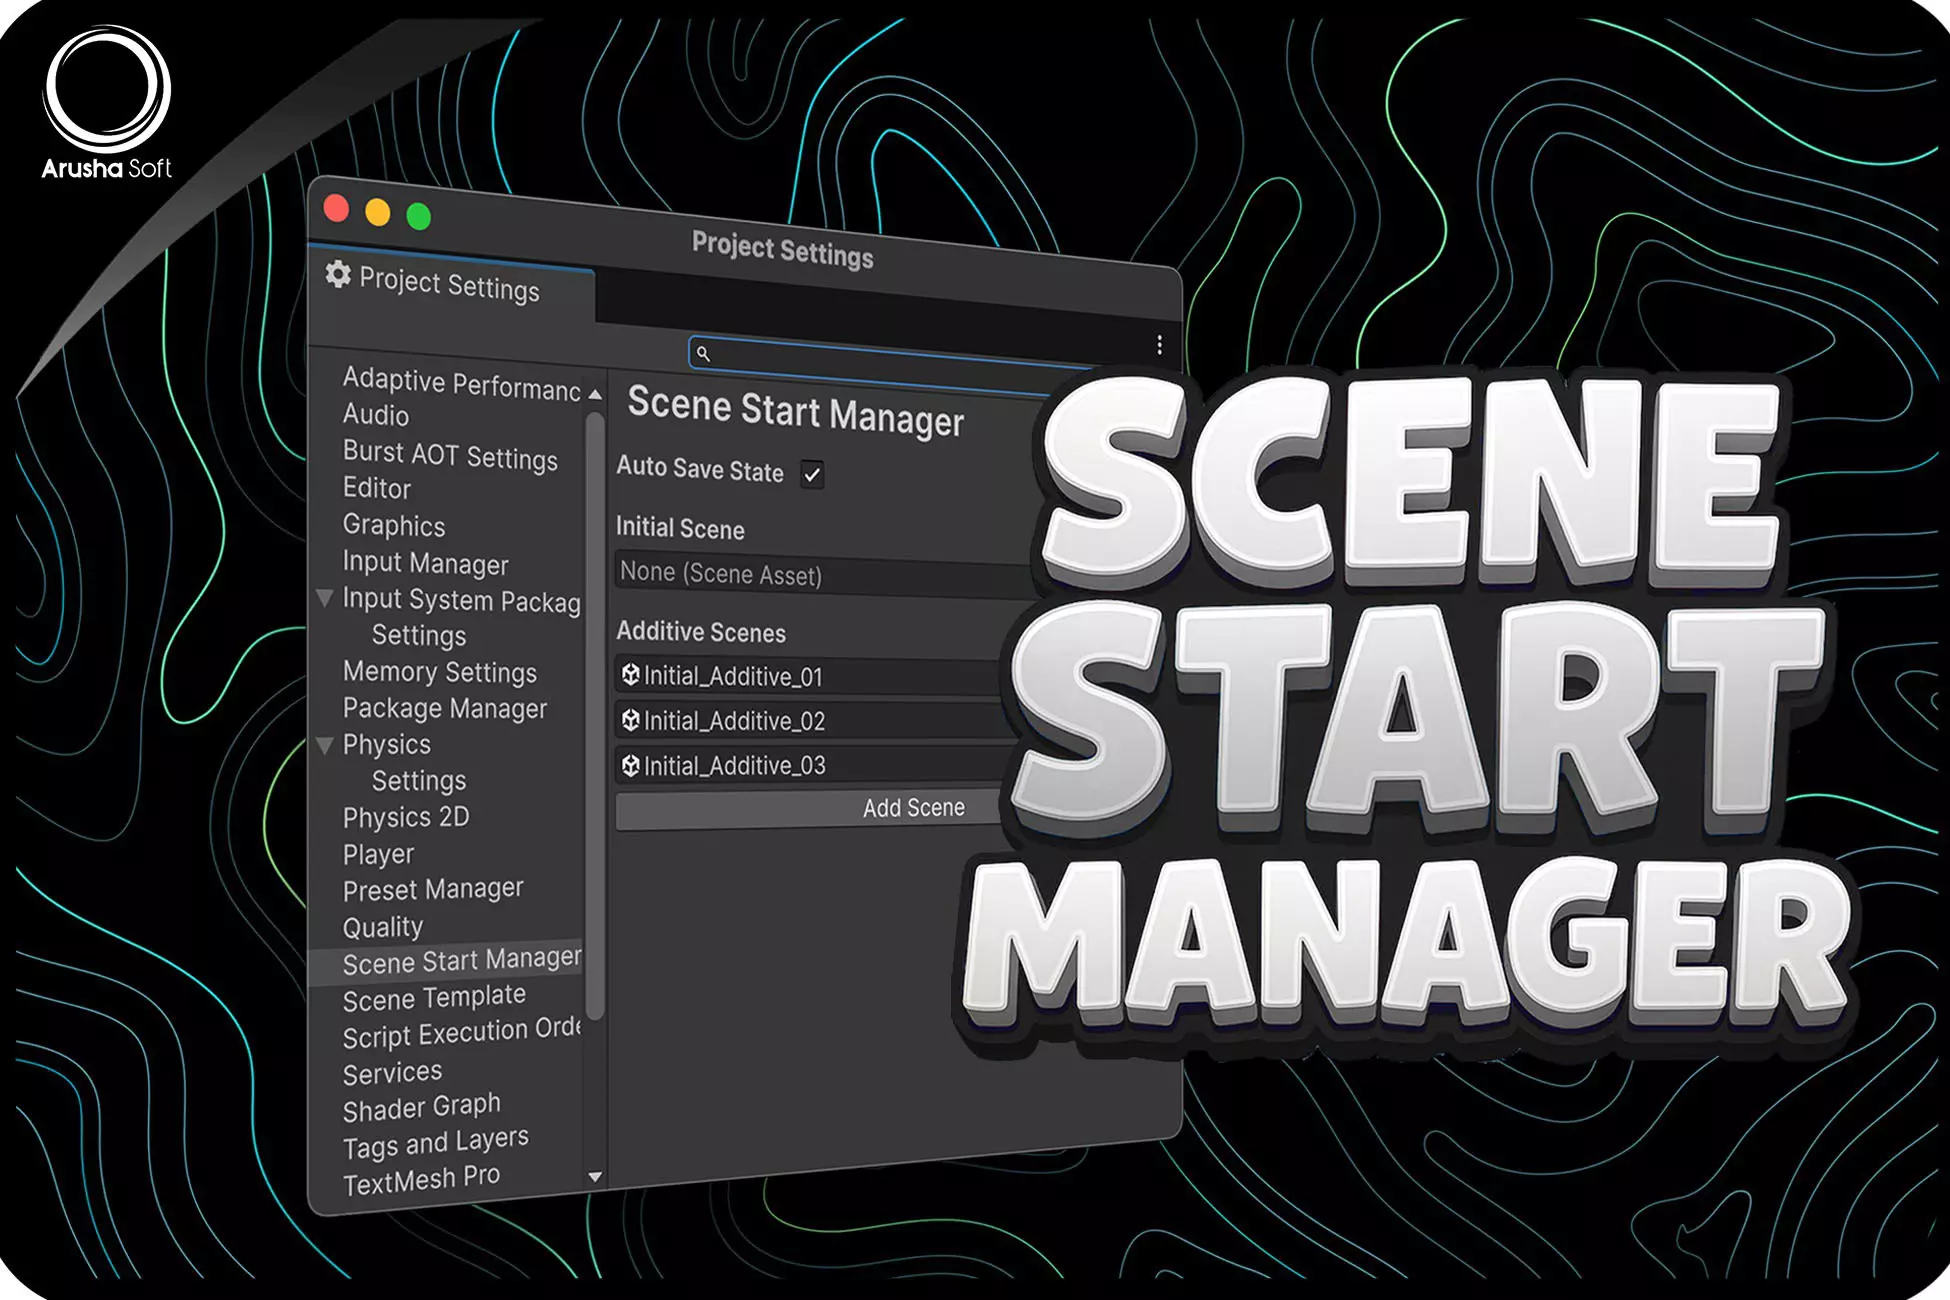Viewport: 1950px width, 1300px height.
Task: Open the Quality settings
Action: point(383,927)
